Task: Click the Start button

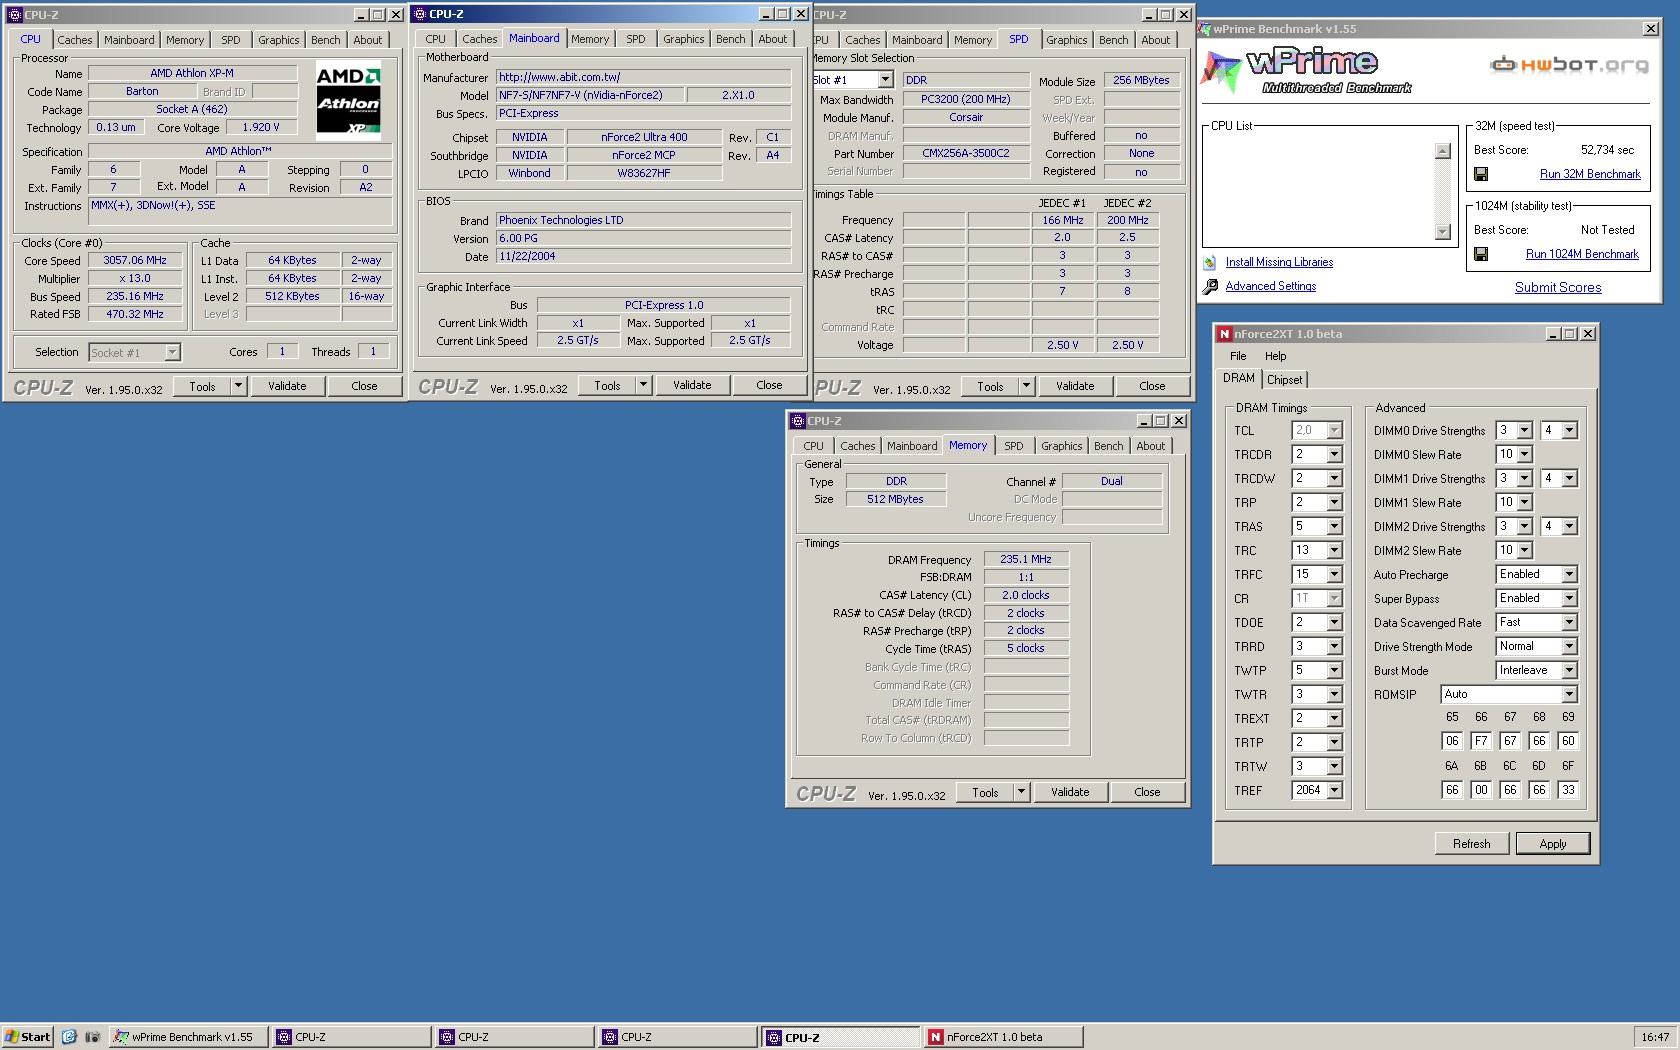Action: (27, 1037)
